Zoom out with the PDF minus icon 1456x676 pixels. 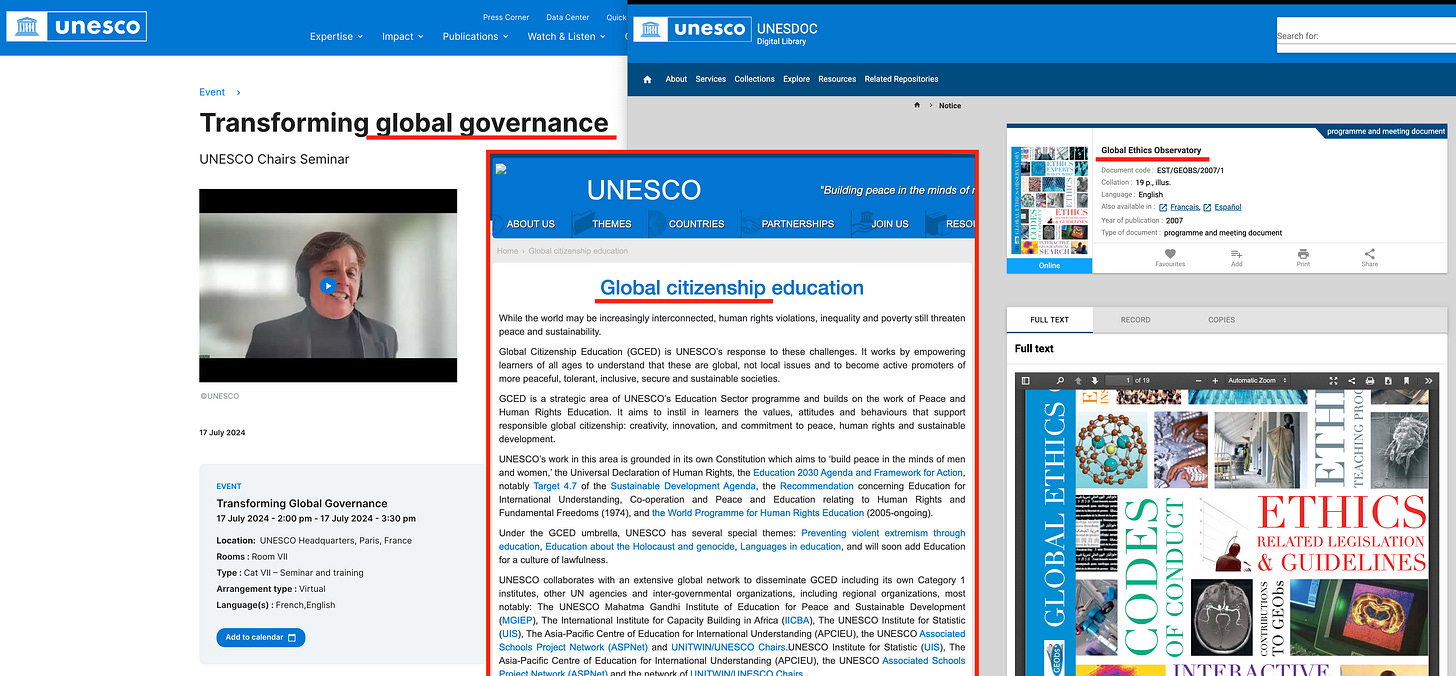[x=1198, y=381]
